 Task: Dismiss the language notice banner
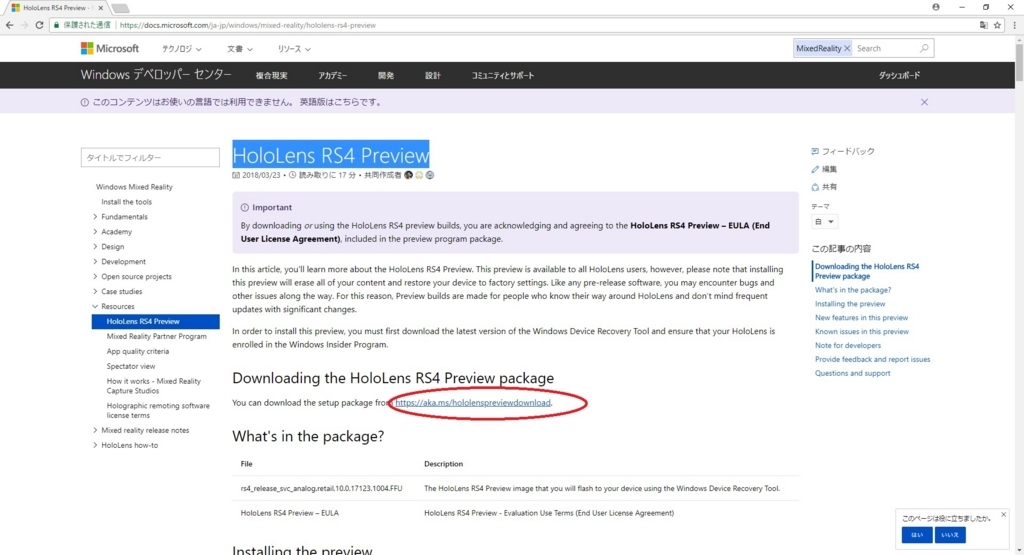click(924, 102)
